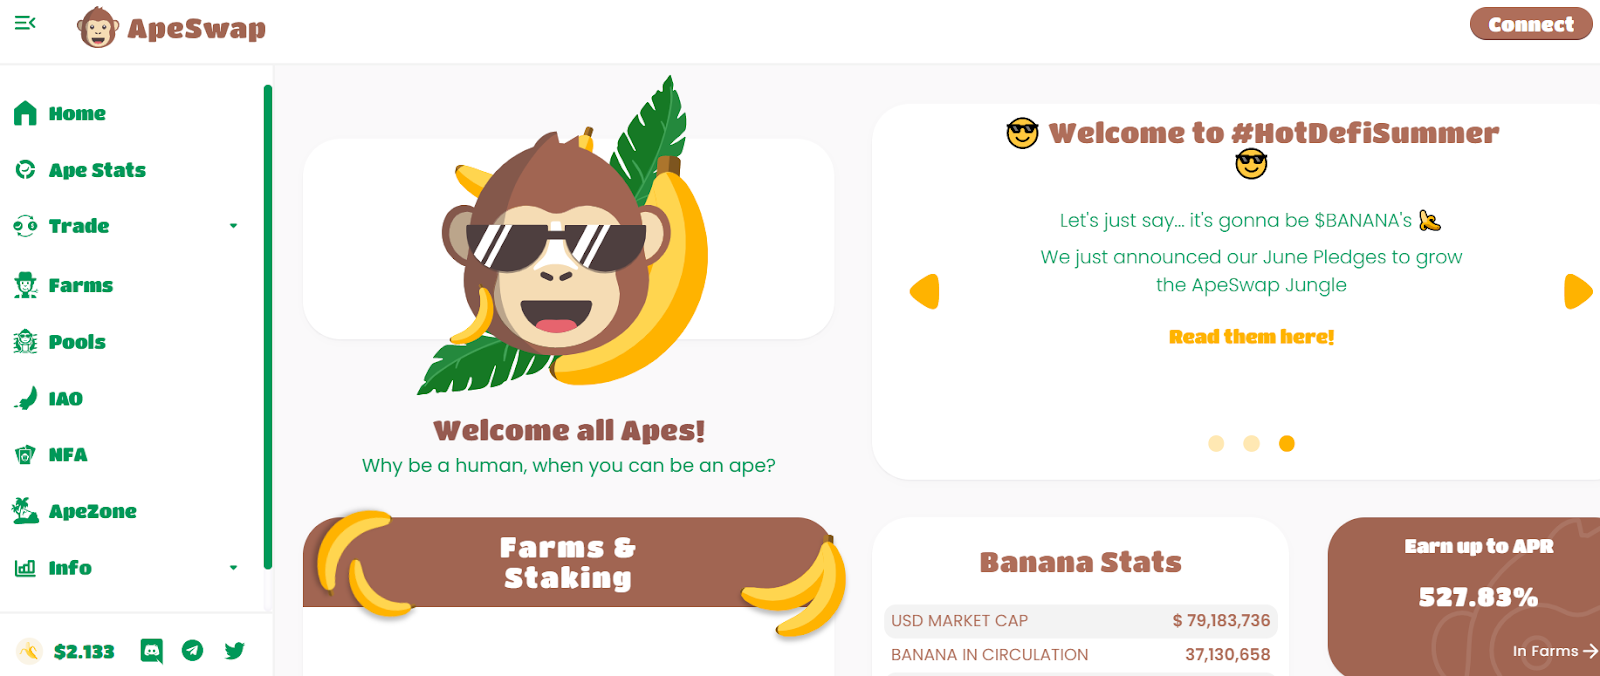Expand the Trade submenu arrow

tap(233, 226)
